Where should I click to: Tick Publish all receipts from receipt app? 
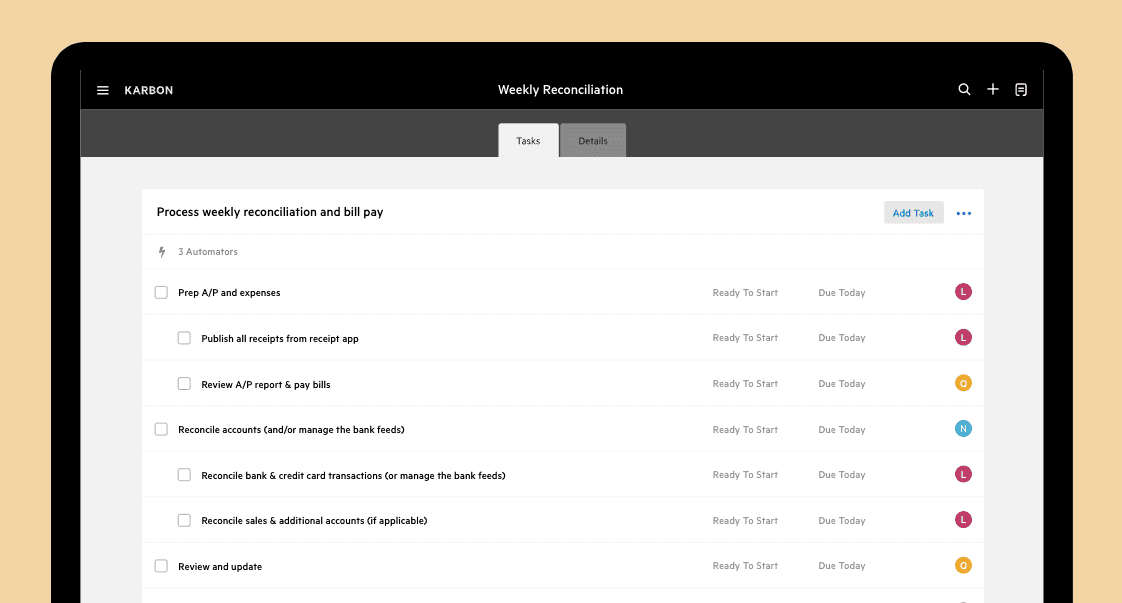(184, 338)
